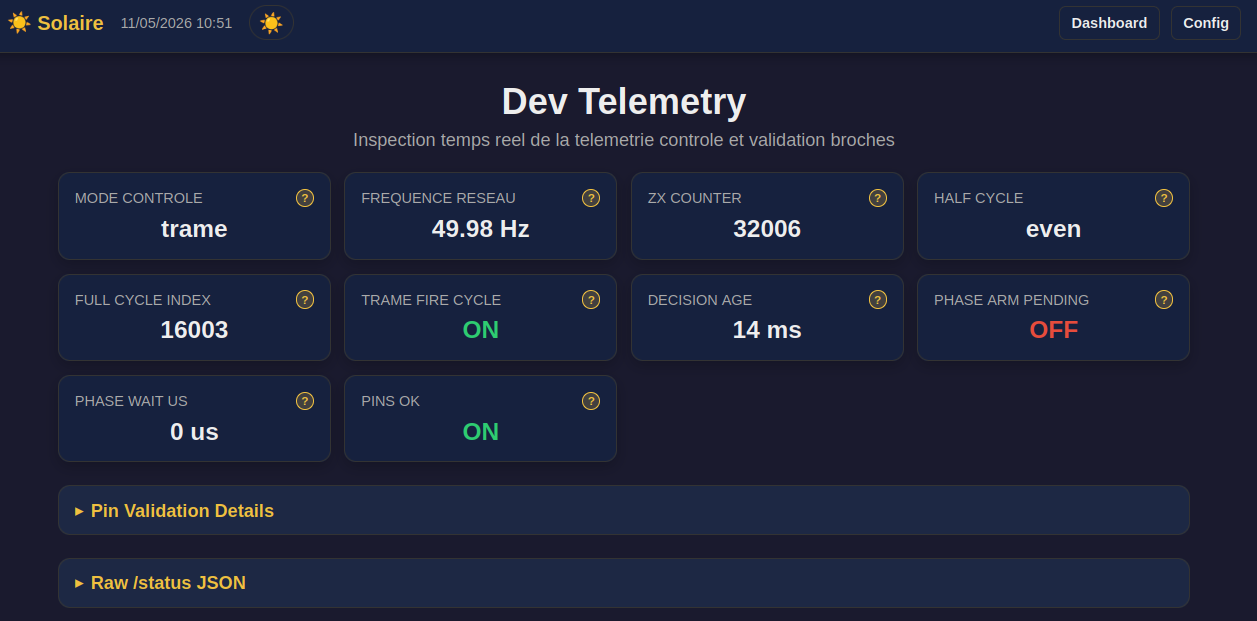
Task: Click the TRAME FIRE CYCLE ON status
Action: [481, 330]
